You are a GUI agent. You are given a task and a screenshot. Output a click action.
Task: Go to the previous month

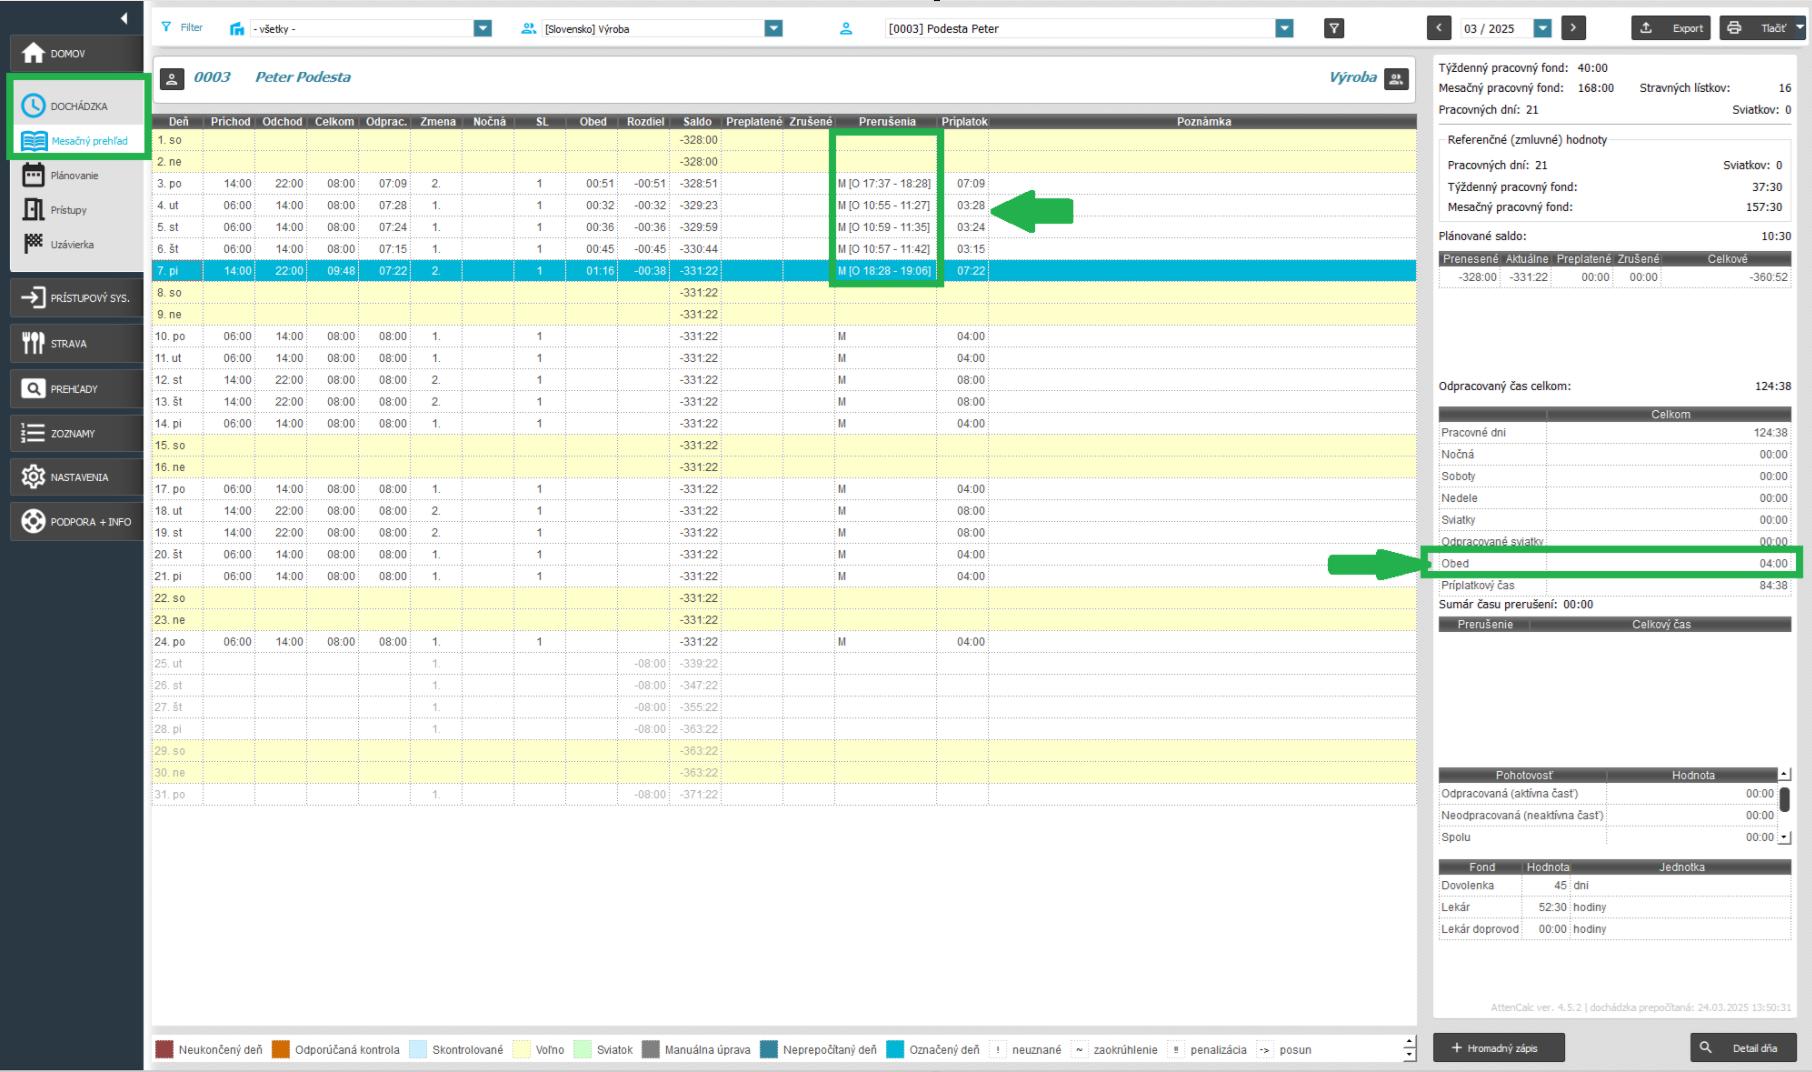pyautogui.click(x=1439, y=29)
